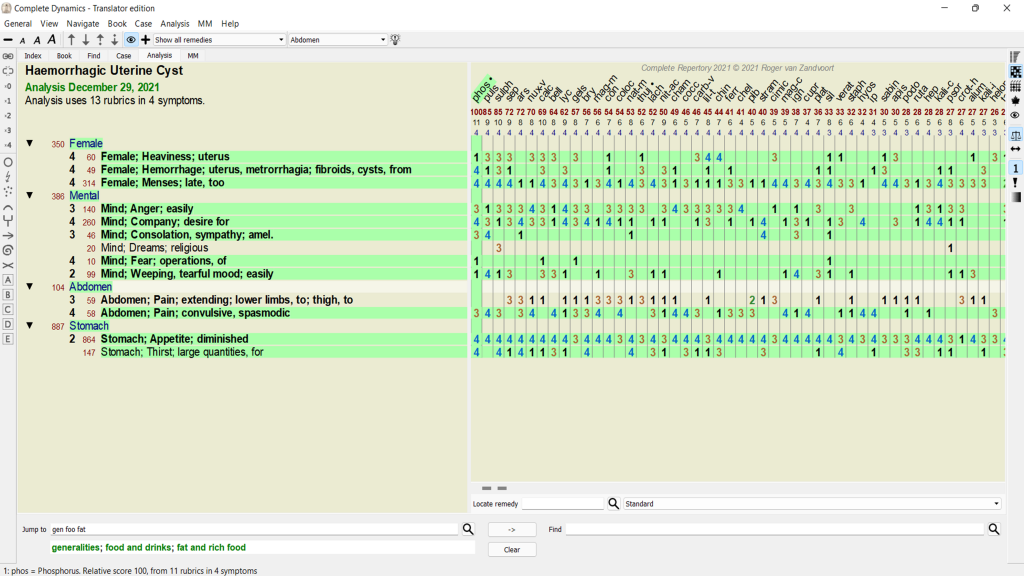The height and width of the screenshot is (576, 1024).
Task: Click the arc symbol icon in sidebar
Action: click(x=8, y=208)
